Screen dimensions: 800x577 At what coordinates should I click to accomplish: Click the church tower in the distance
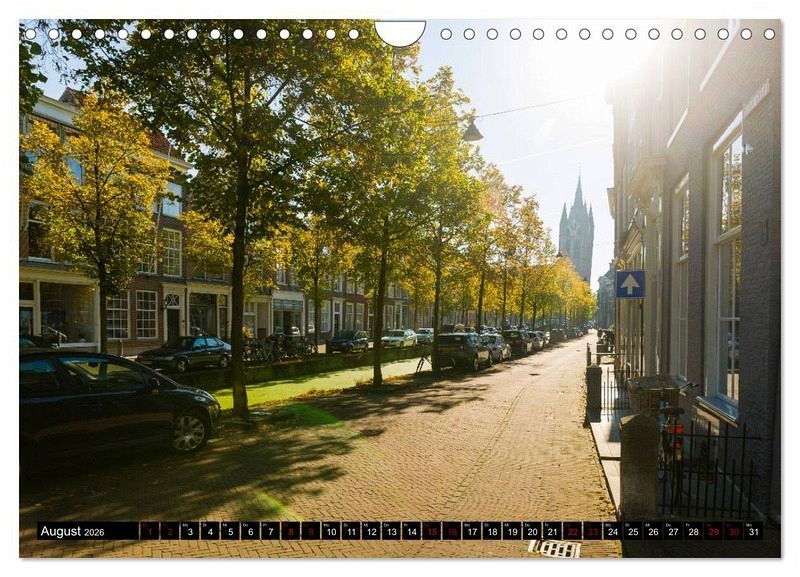[x=576, y=232]
